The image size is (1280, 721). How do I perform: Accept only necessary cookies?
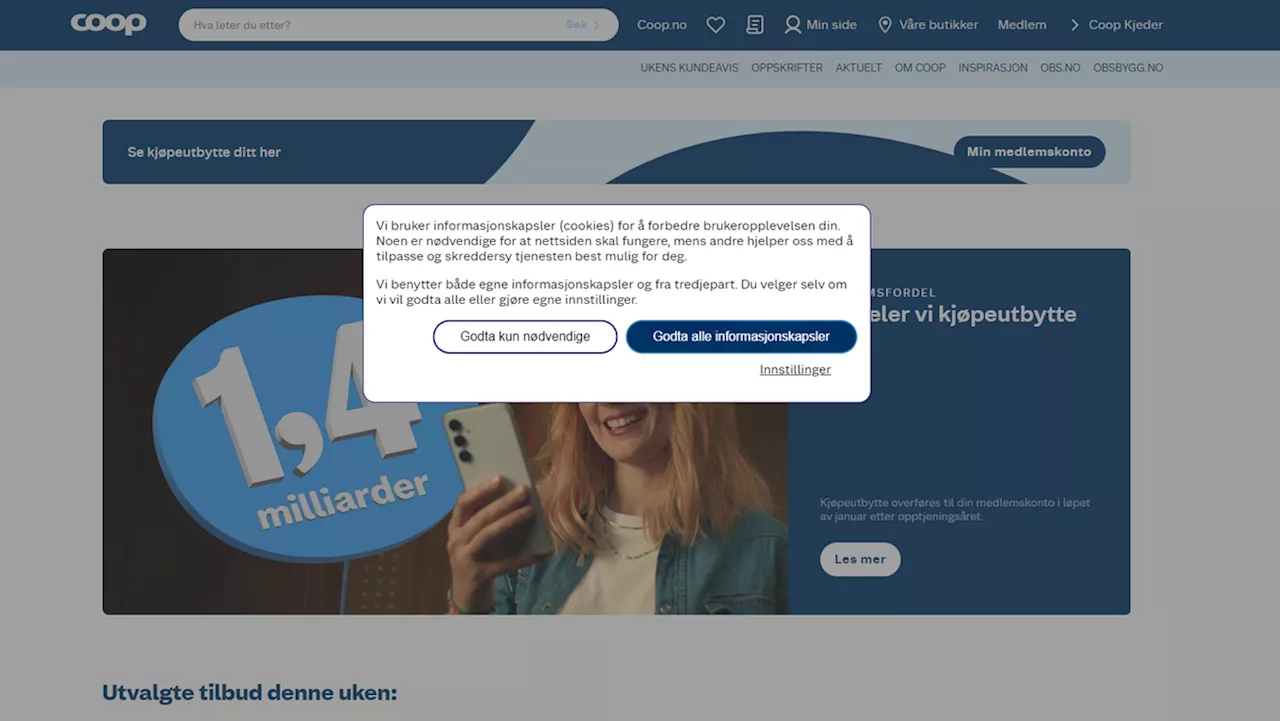pos(525,337)
